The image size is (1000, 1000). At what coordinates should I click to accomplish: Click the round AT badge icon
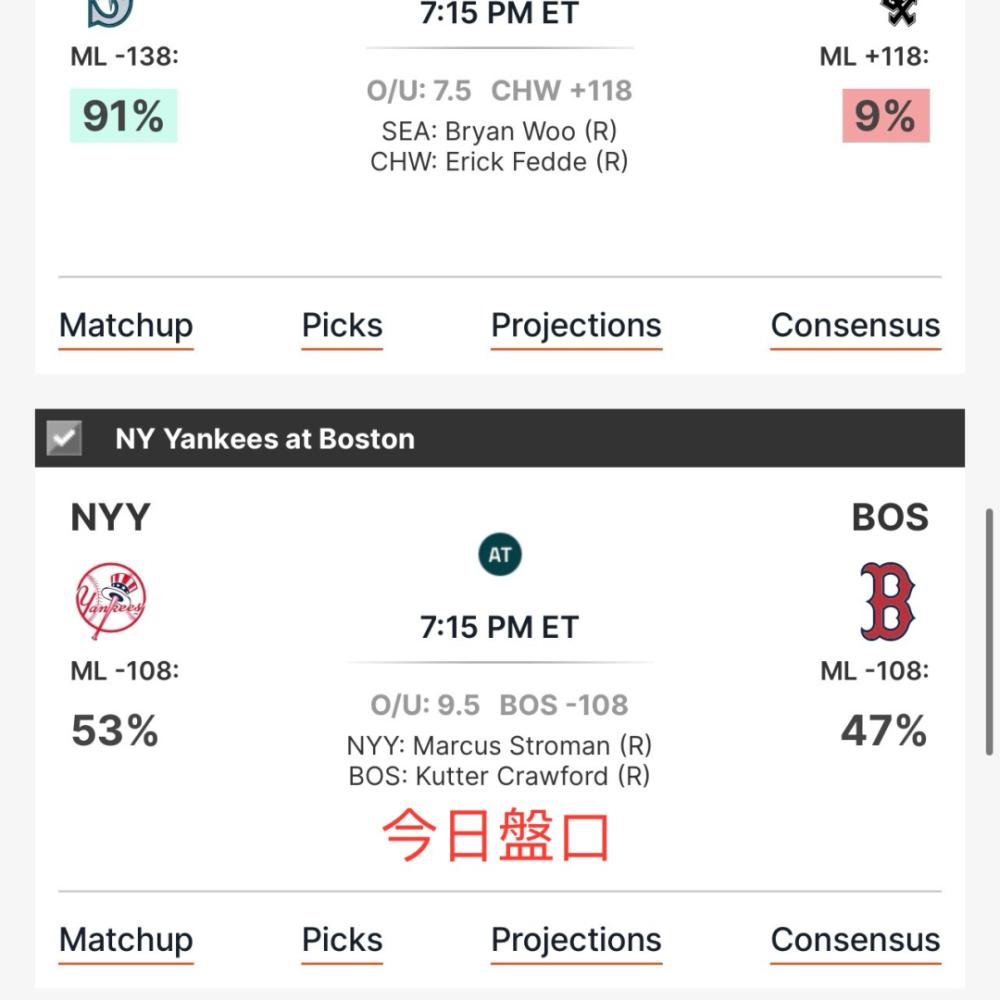(x=499, y=554)
